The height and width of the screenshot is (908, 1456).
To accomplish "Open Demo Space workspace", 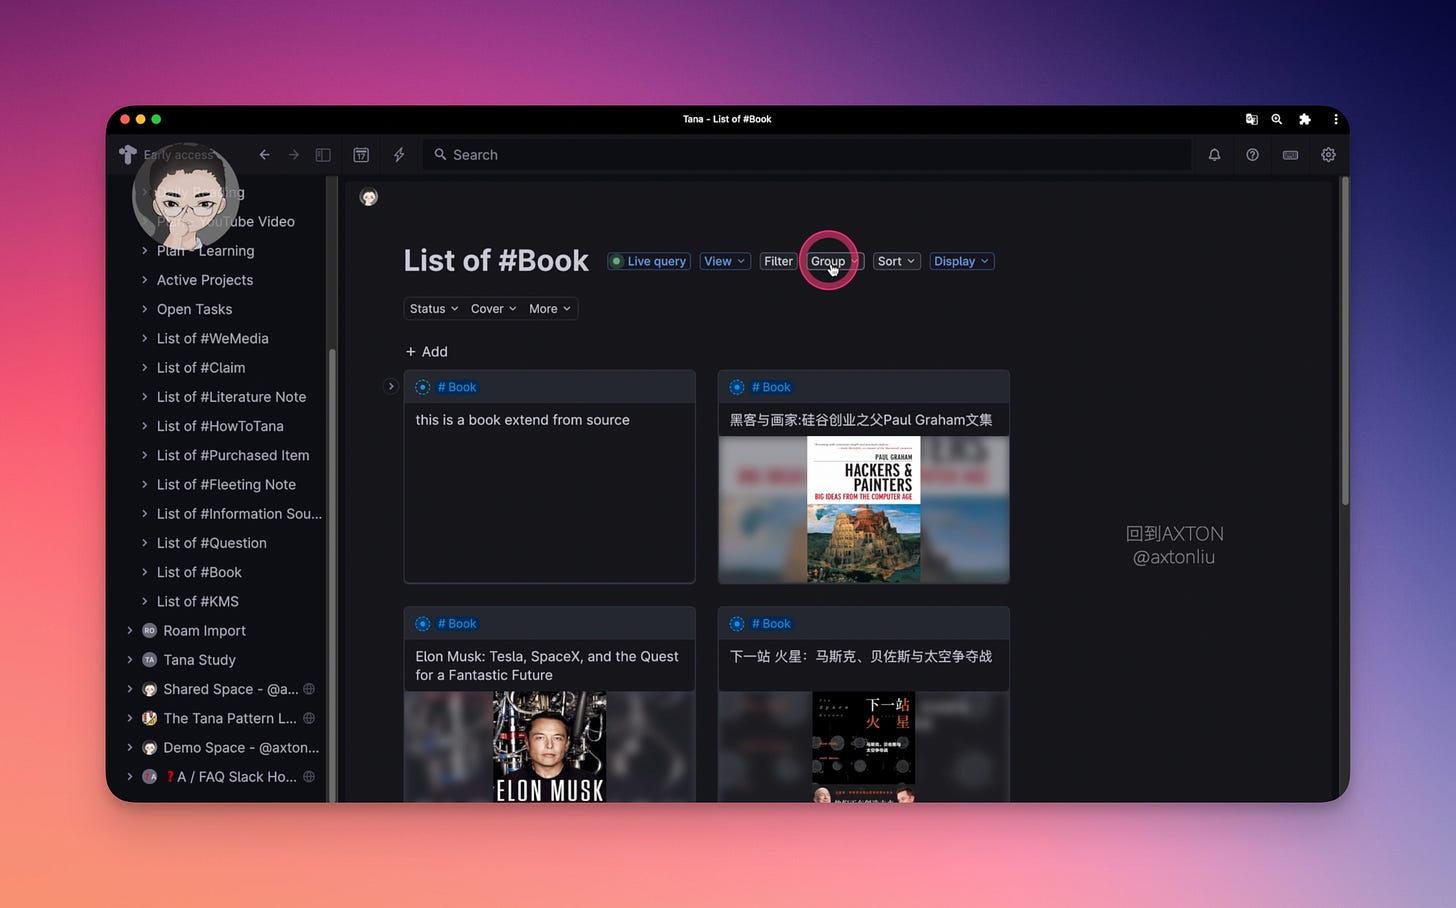I will point(241,748).
